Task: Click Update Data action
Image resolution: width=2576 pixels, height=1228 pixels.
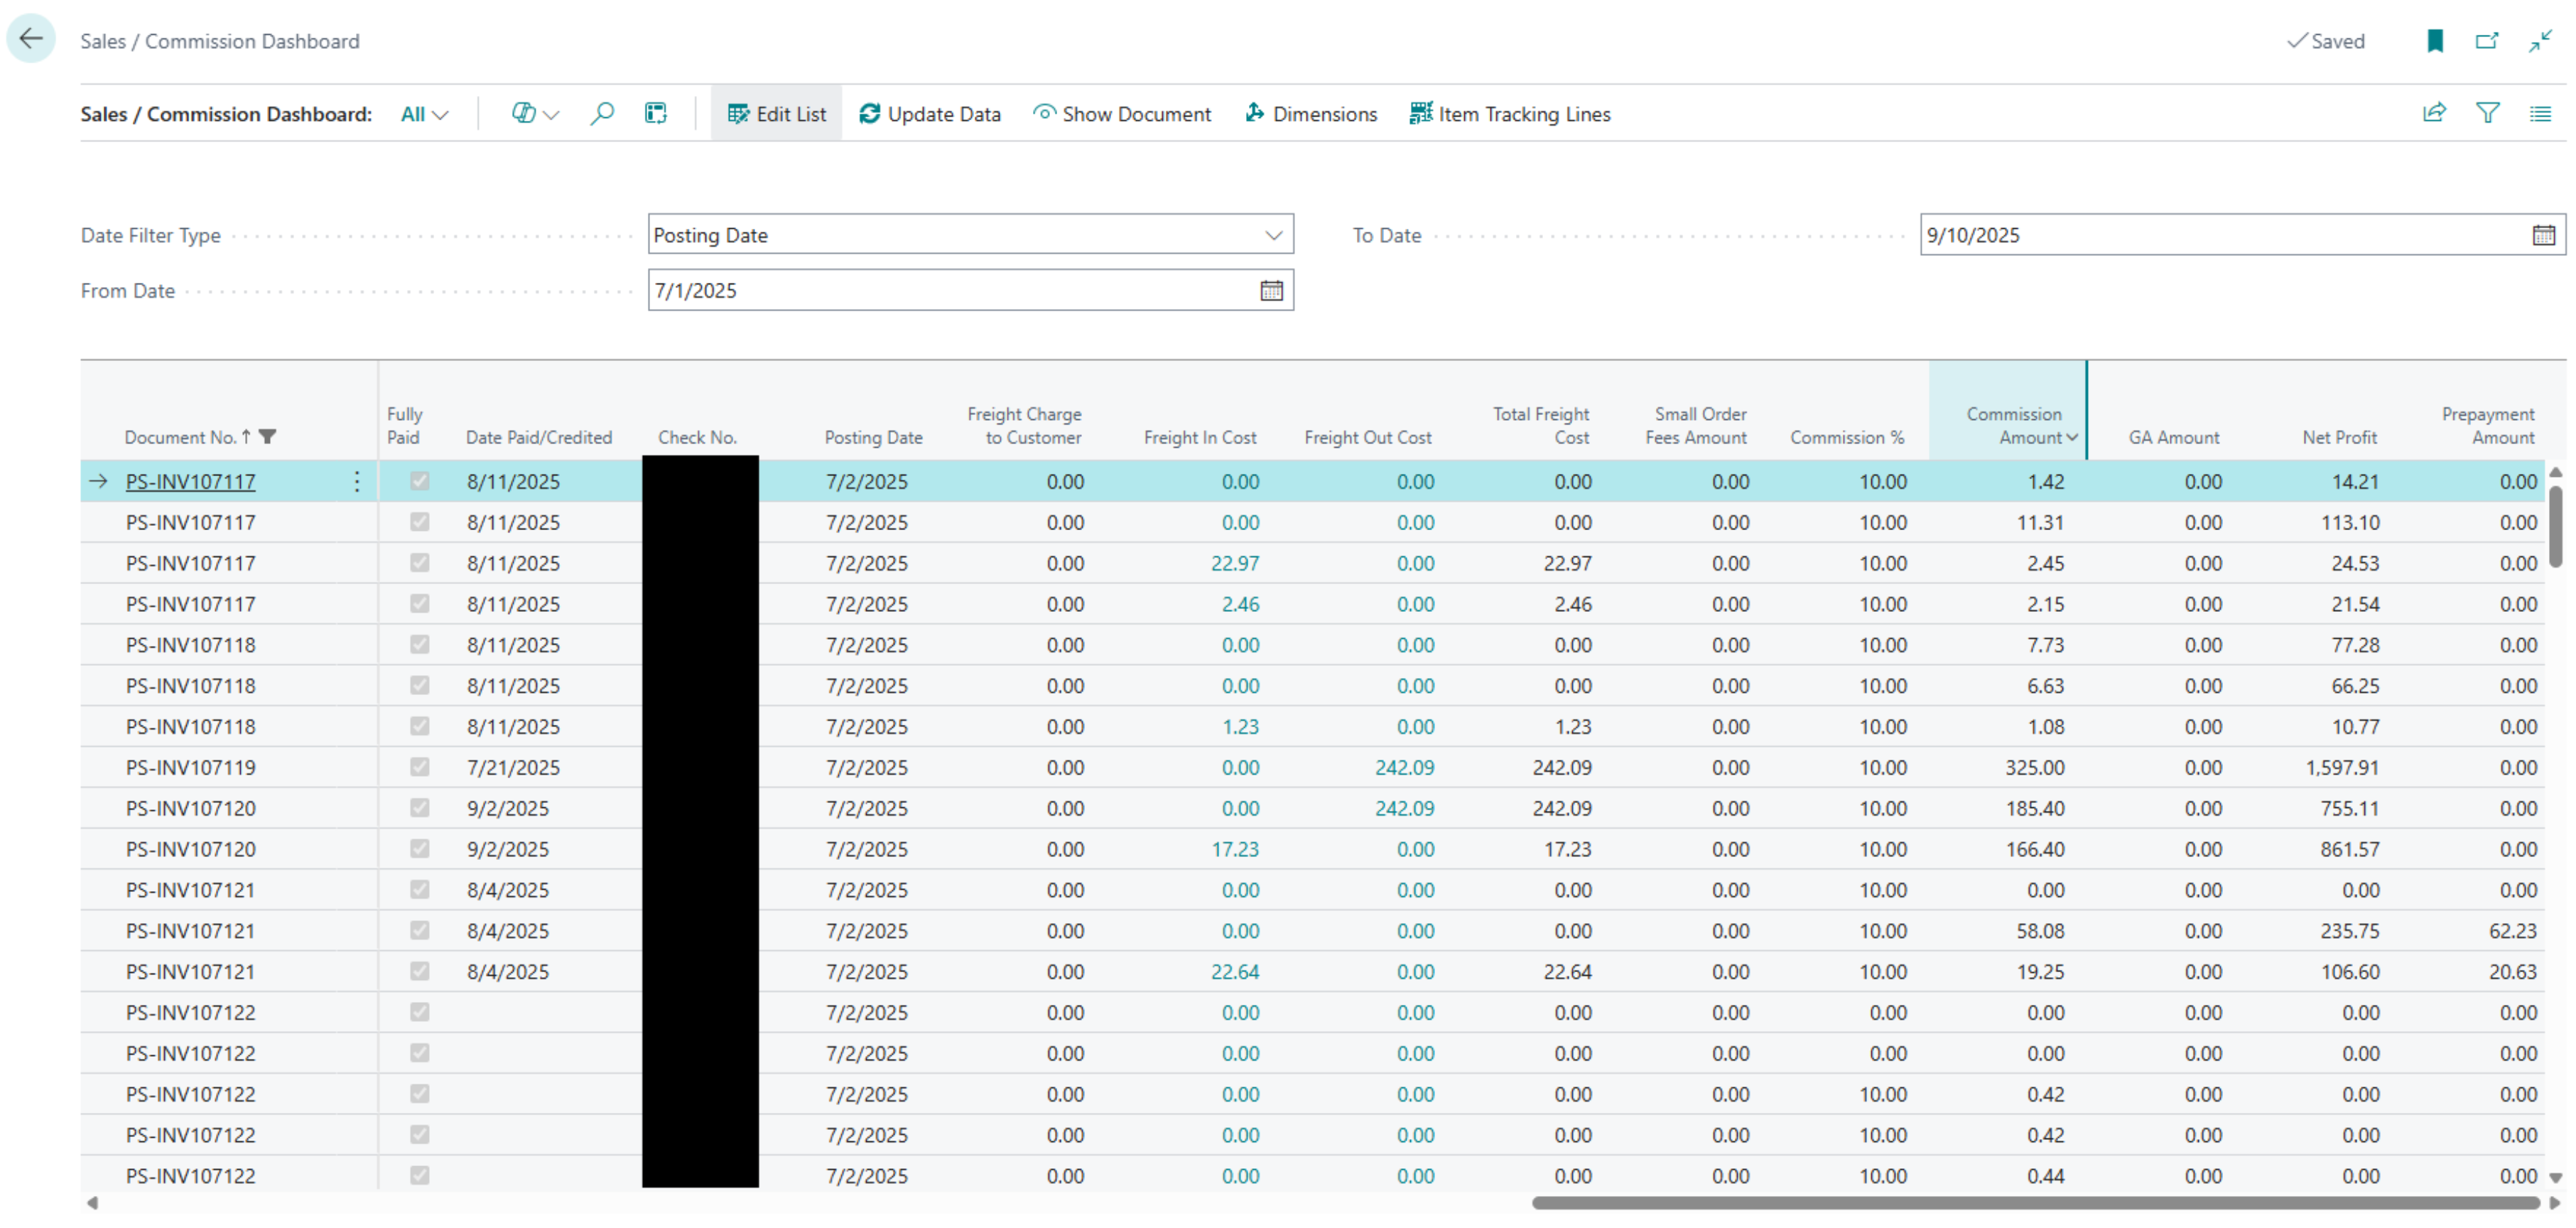Action: (930, 115)
